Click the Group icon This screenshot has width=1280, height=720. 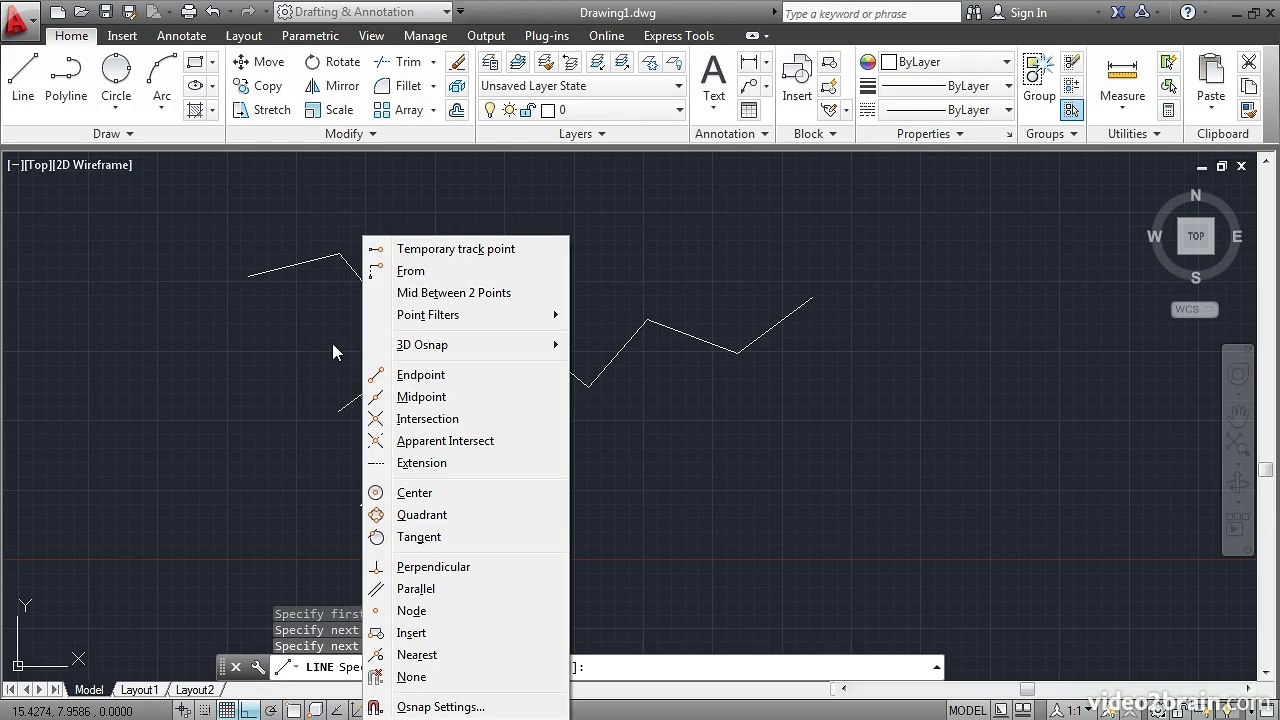1039,78
